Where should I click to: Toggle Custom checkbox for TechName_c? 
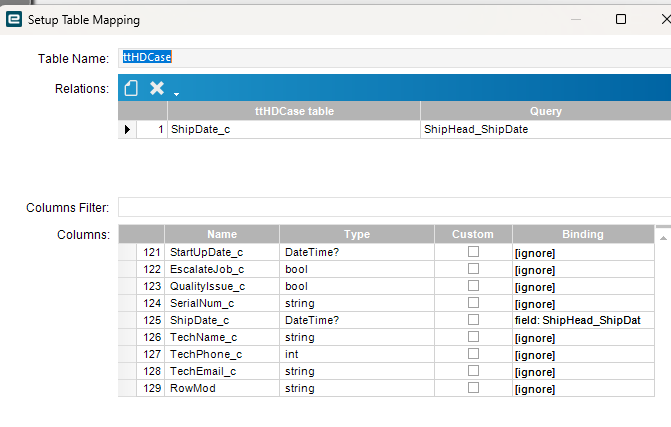[x=473, y=337]
